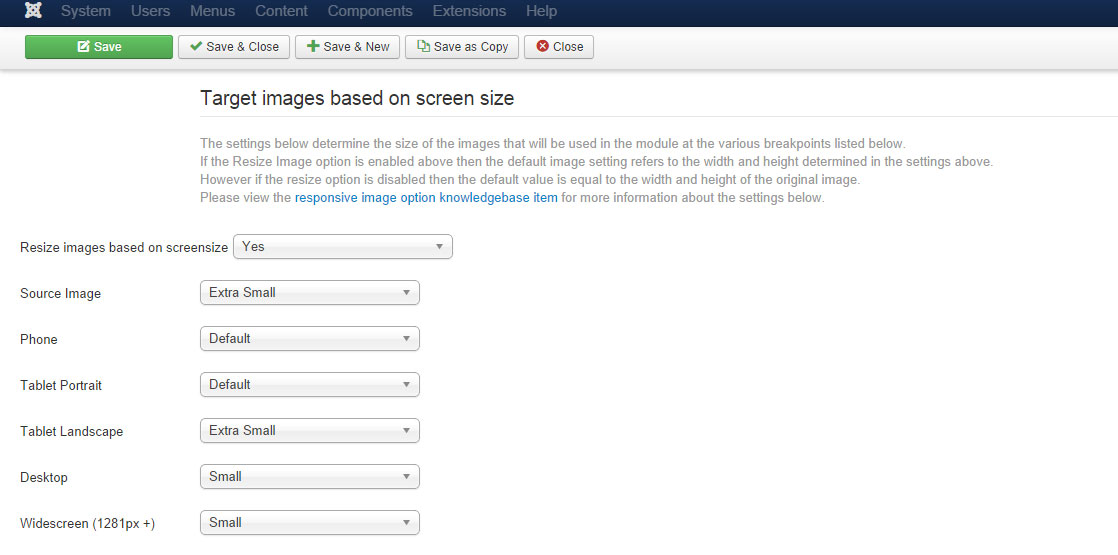Open the Source Image dropdown

[310, 292]
